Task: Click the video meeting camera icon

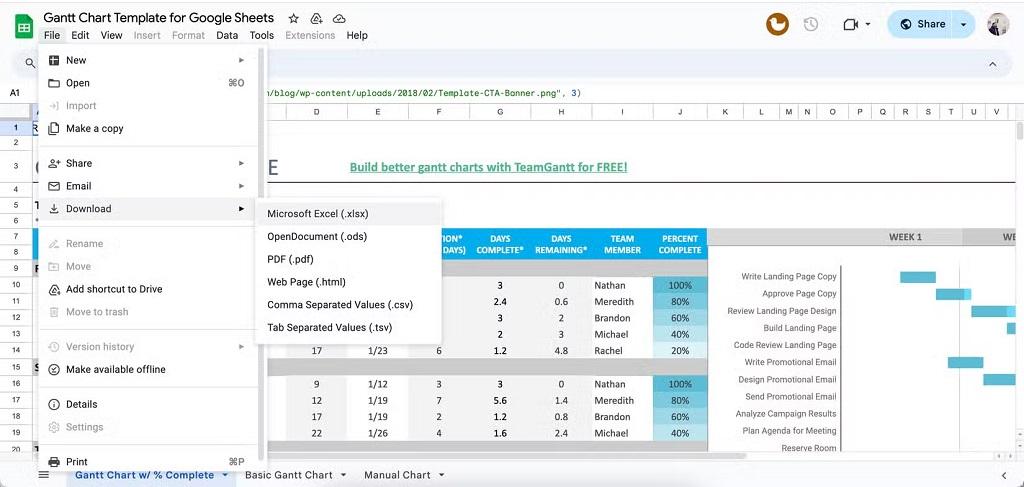Action: click(850, 24)
